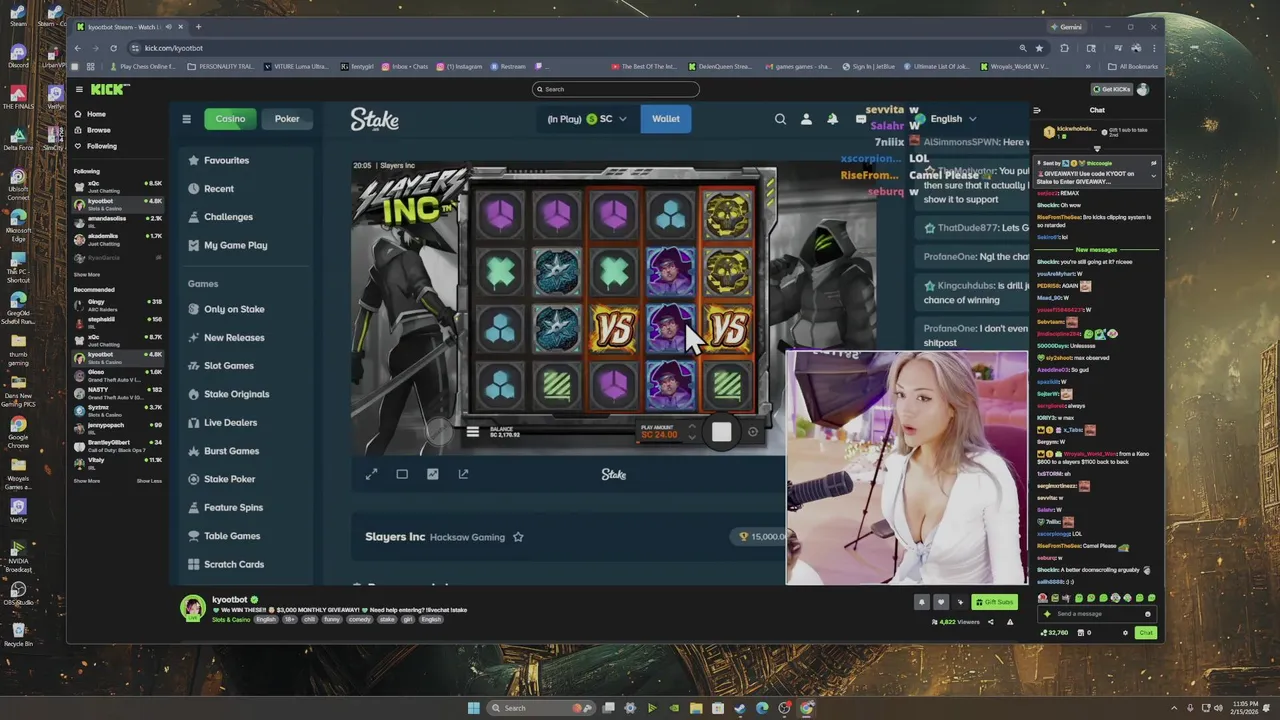Click Windows taskbar Search box

point(543,708)
